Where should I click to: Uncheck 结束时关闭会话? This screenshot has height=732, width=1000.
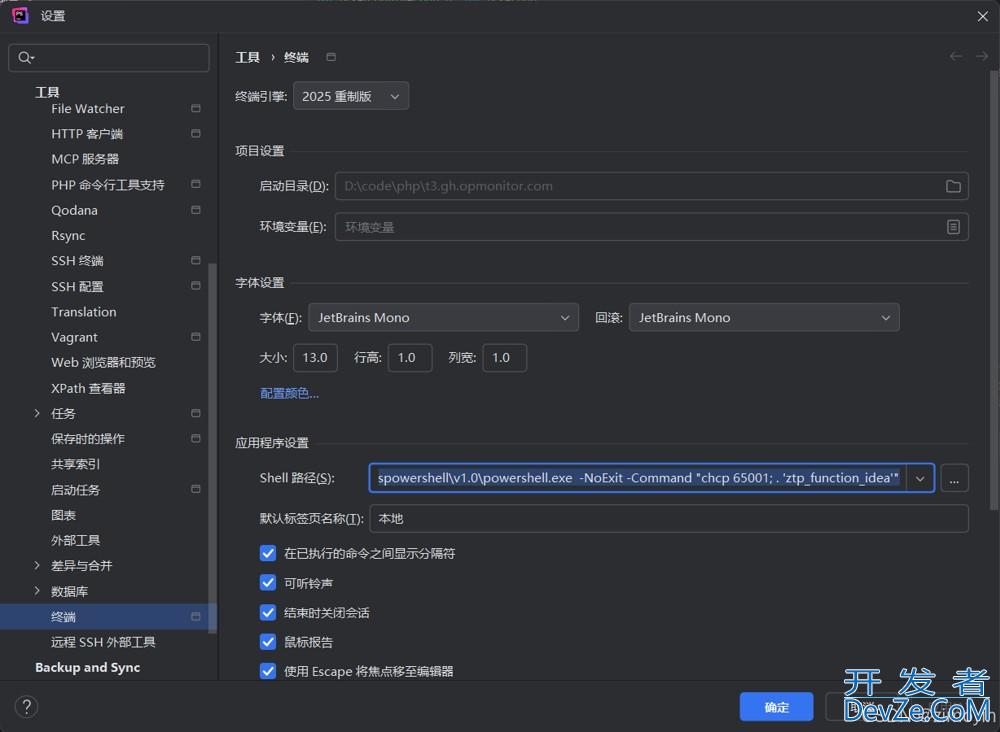(x=268, y=613)
